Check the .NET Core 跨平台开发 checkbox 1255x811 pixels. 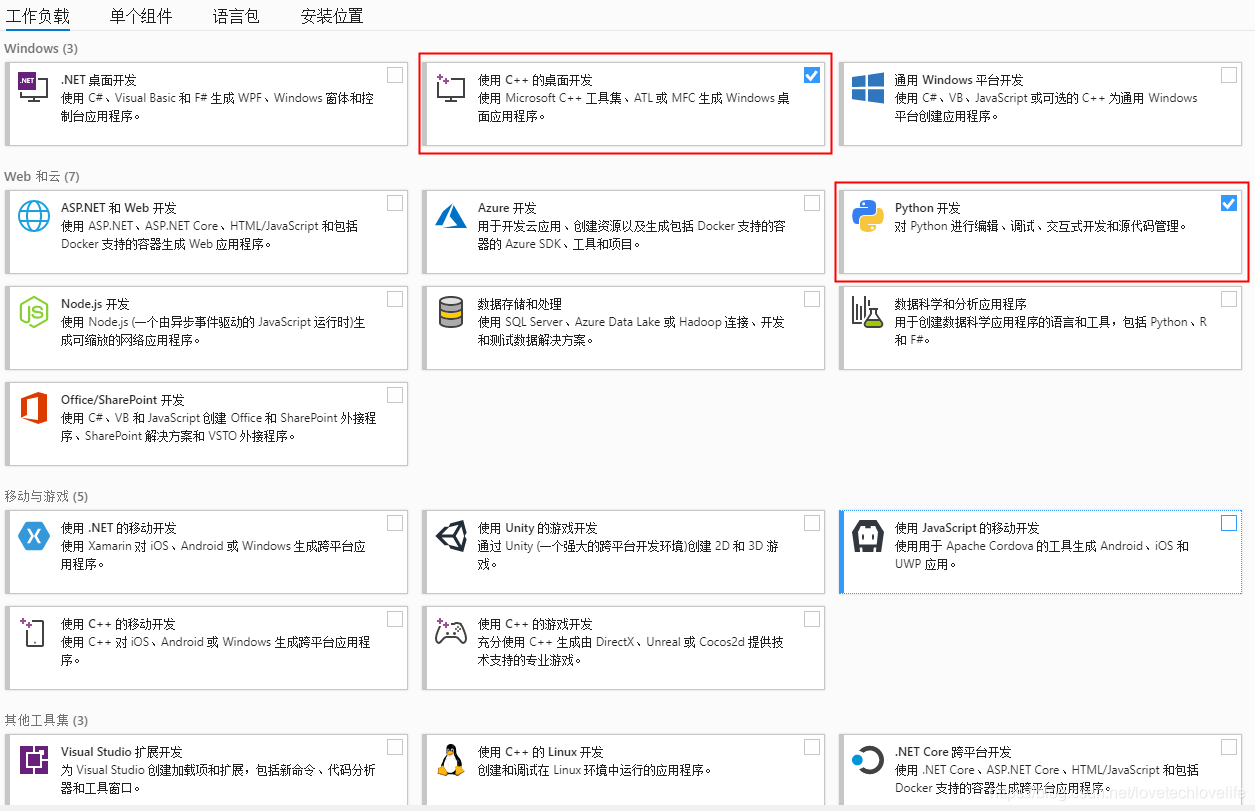pyautogui.click(x=1229, y=747)
